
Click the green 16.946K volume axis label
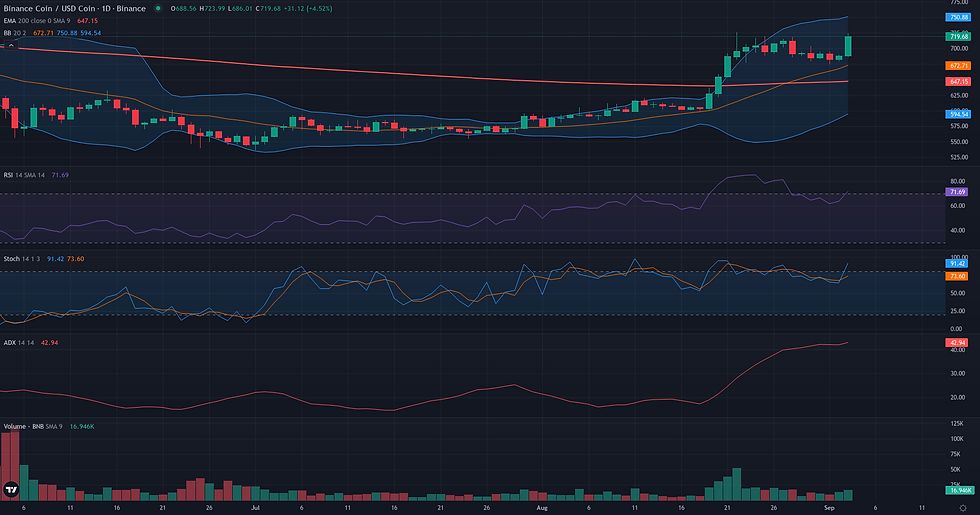[x=958, y=491]
